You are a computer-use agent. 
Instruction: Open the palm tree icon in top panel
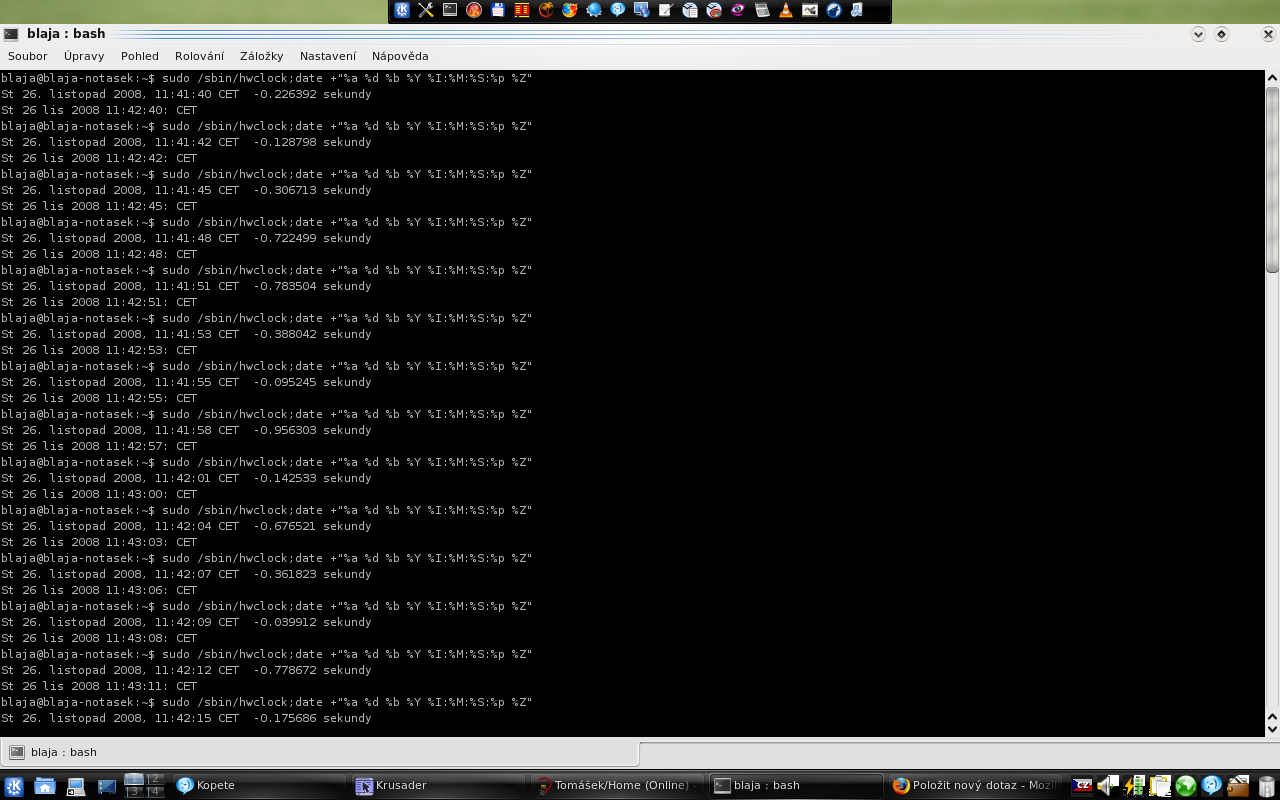click(546, 10)
